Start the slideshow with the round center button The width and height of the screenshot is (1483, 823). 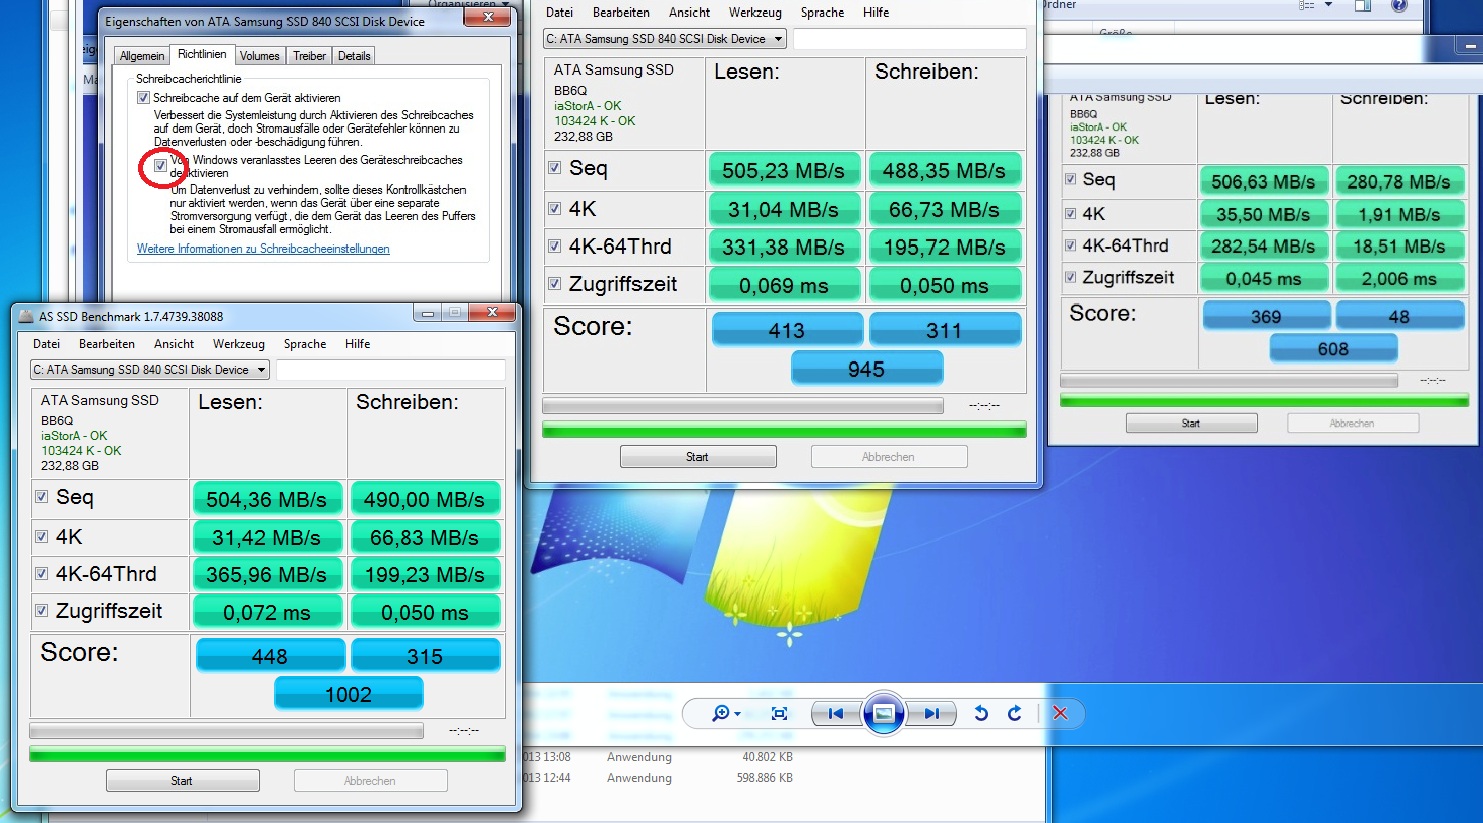click(883, 713)
